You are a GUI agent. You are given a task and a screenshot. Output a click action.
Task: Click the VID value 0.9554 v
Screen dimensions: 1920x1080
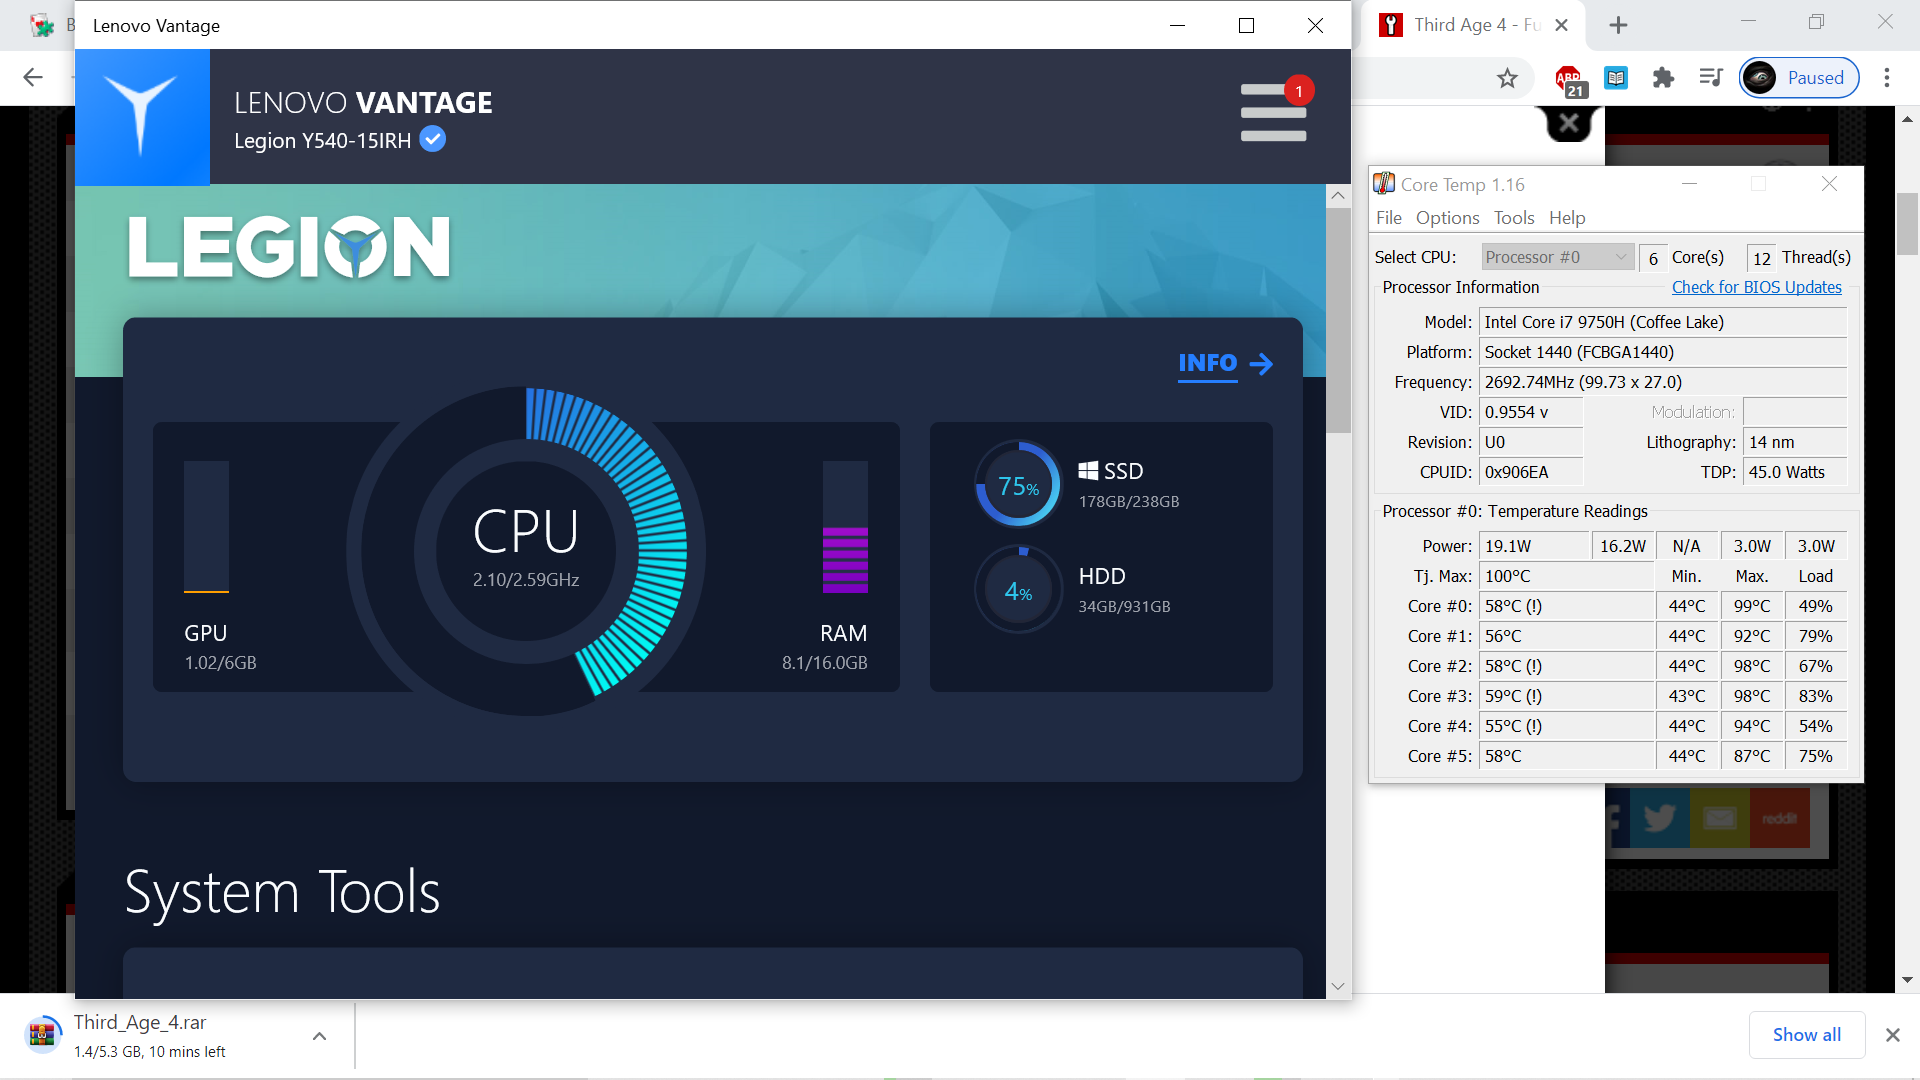click(x=1531, y=412)
